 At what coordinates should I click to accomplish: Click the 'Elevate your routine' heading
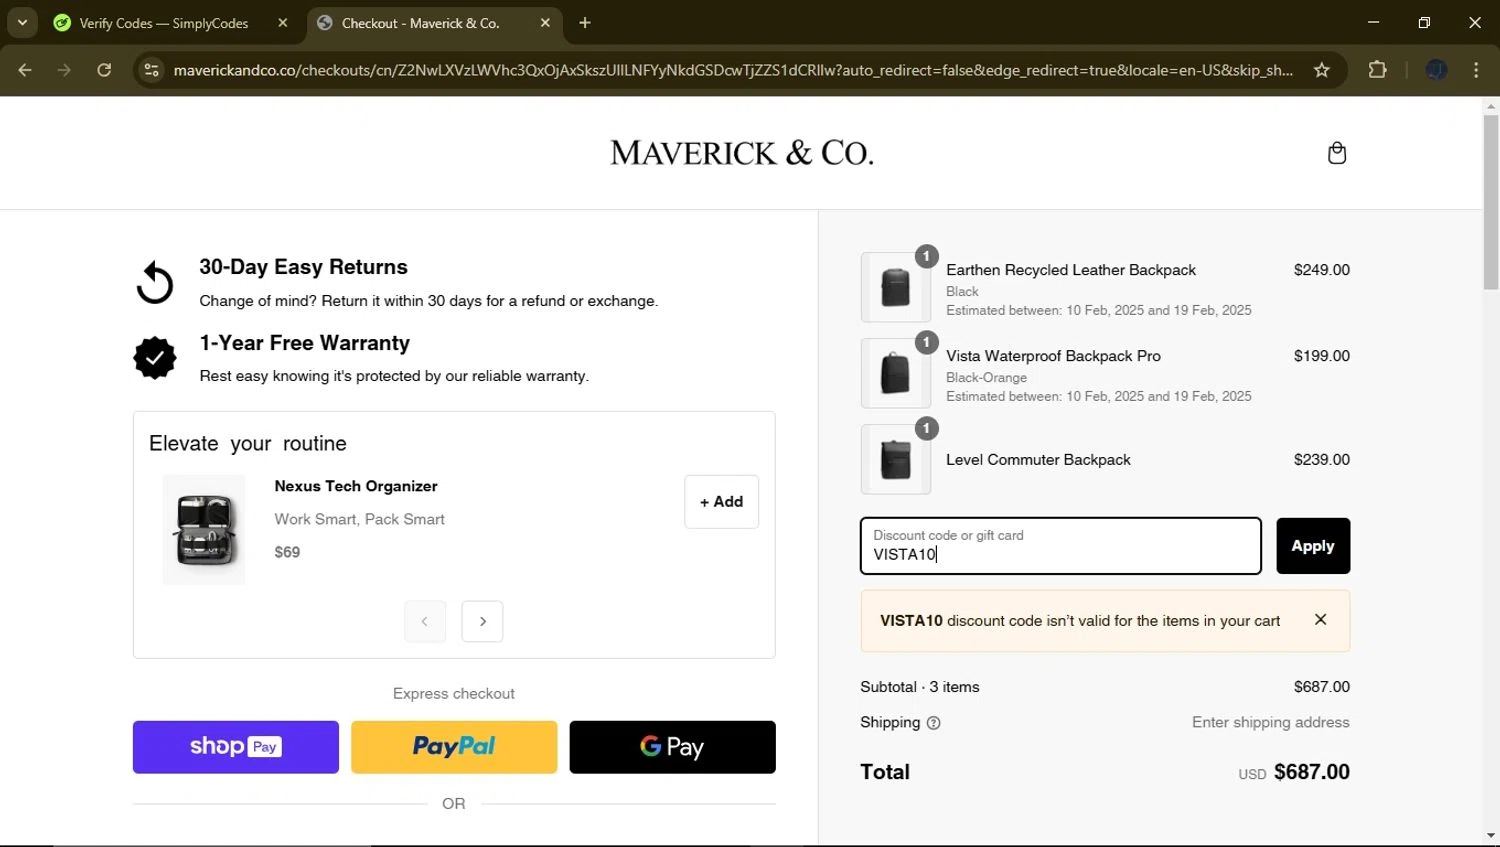click(x=248, y=444)
